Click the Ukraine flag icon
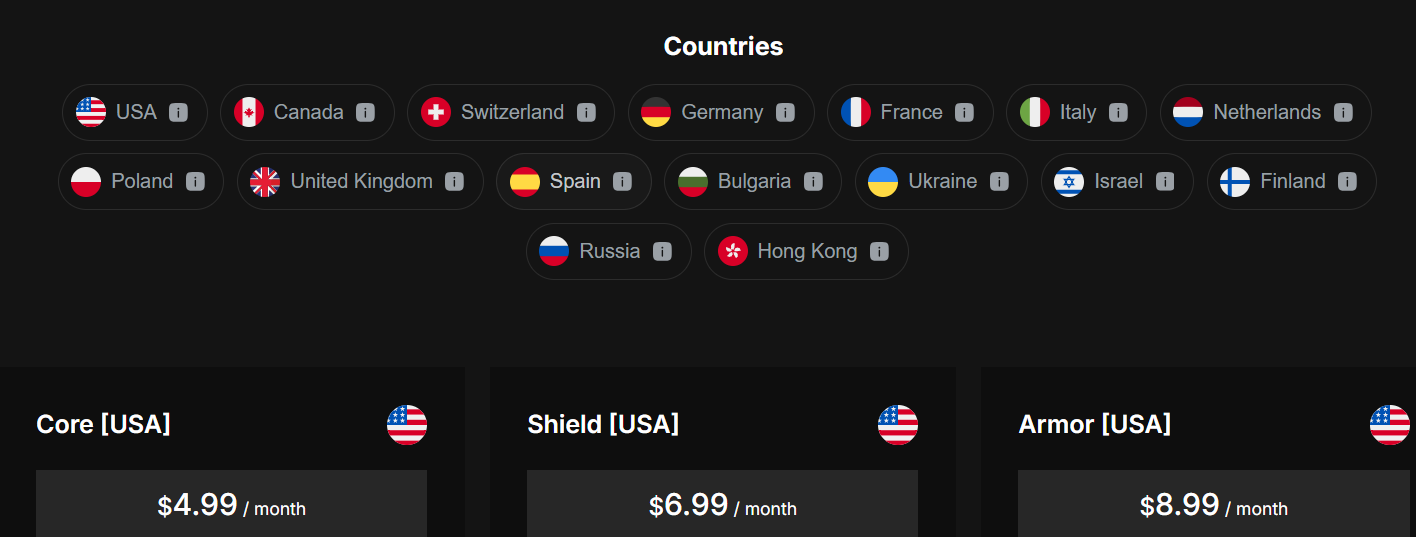This screenshot has height=537, width=1416. (883, 181)
